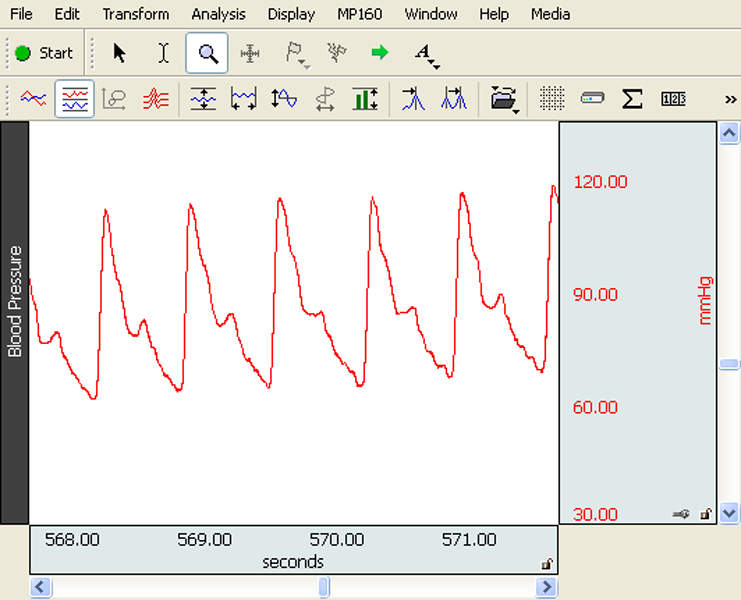741x600 pixels.
Task: Click the Blood Pressure channel label
Action: (15, 300)
